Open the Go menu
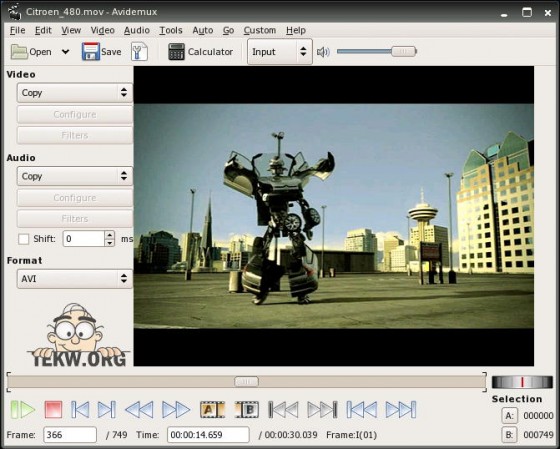 pyautogui.click(x=228, y=30)
